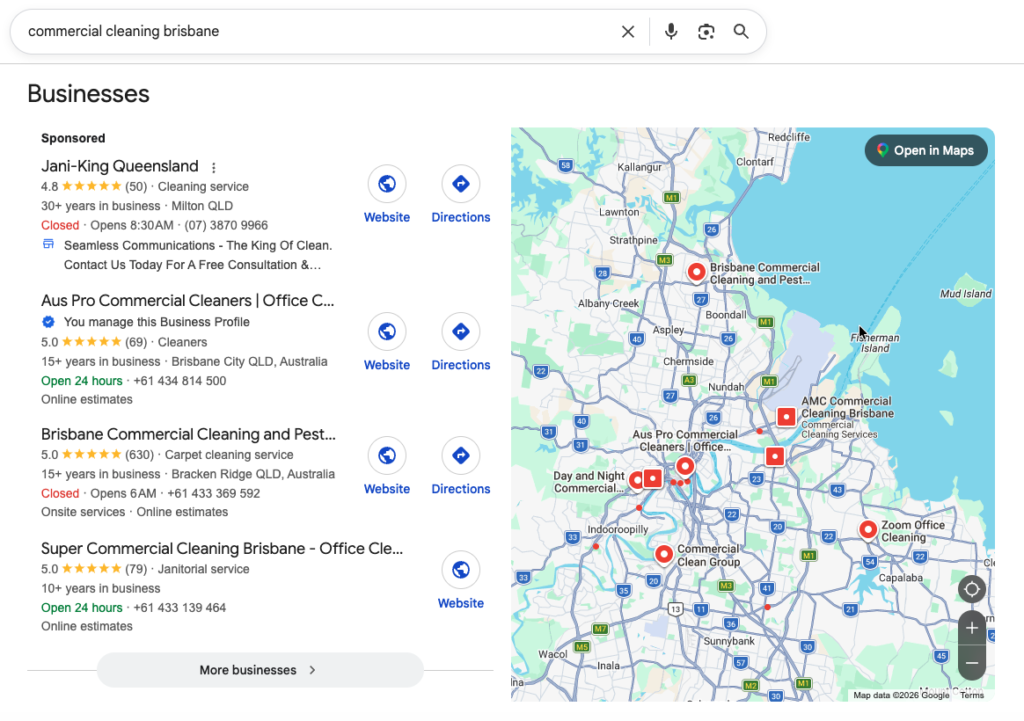Screen dimensions: 1024x721
Task: Click the (630) reviews count
Action: [139, 455]
